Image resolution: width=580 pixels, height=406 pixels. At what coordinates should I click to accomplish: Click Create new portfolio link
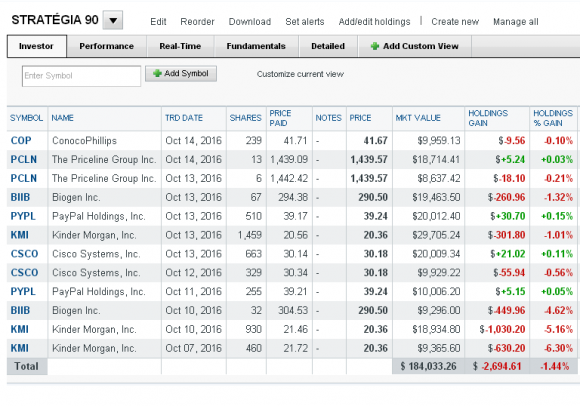click(455, 22)
